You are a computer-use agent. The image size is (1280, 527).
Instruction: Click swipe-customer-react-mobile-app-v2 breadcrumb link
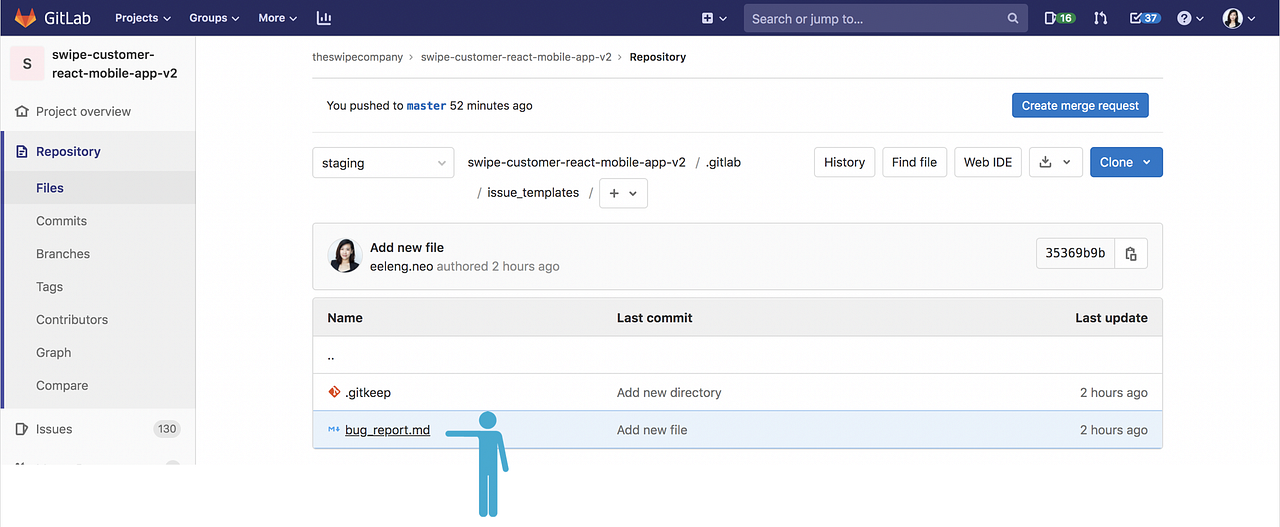point(516,57)
